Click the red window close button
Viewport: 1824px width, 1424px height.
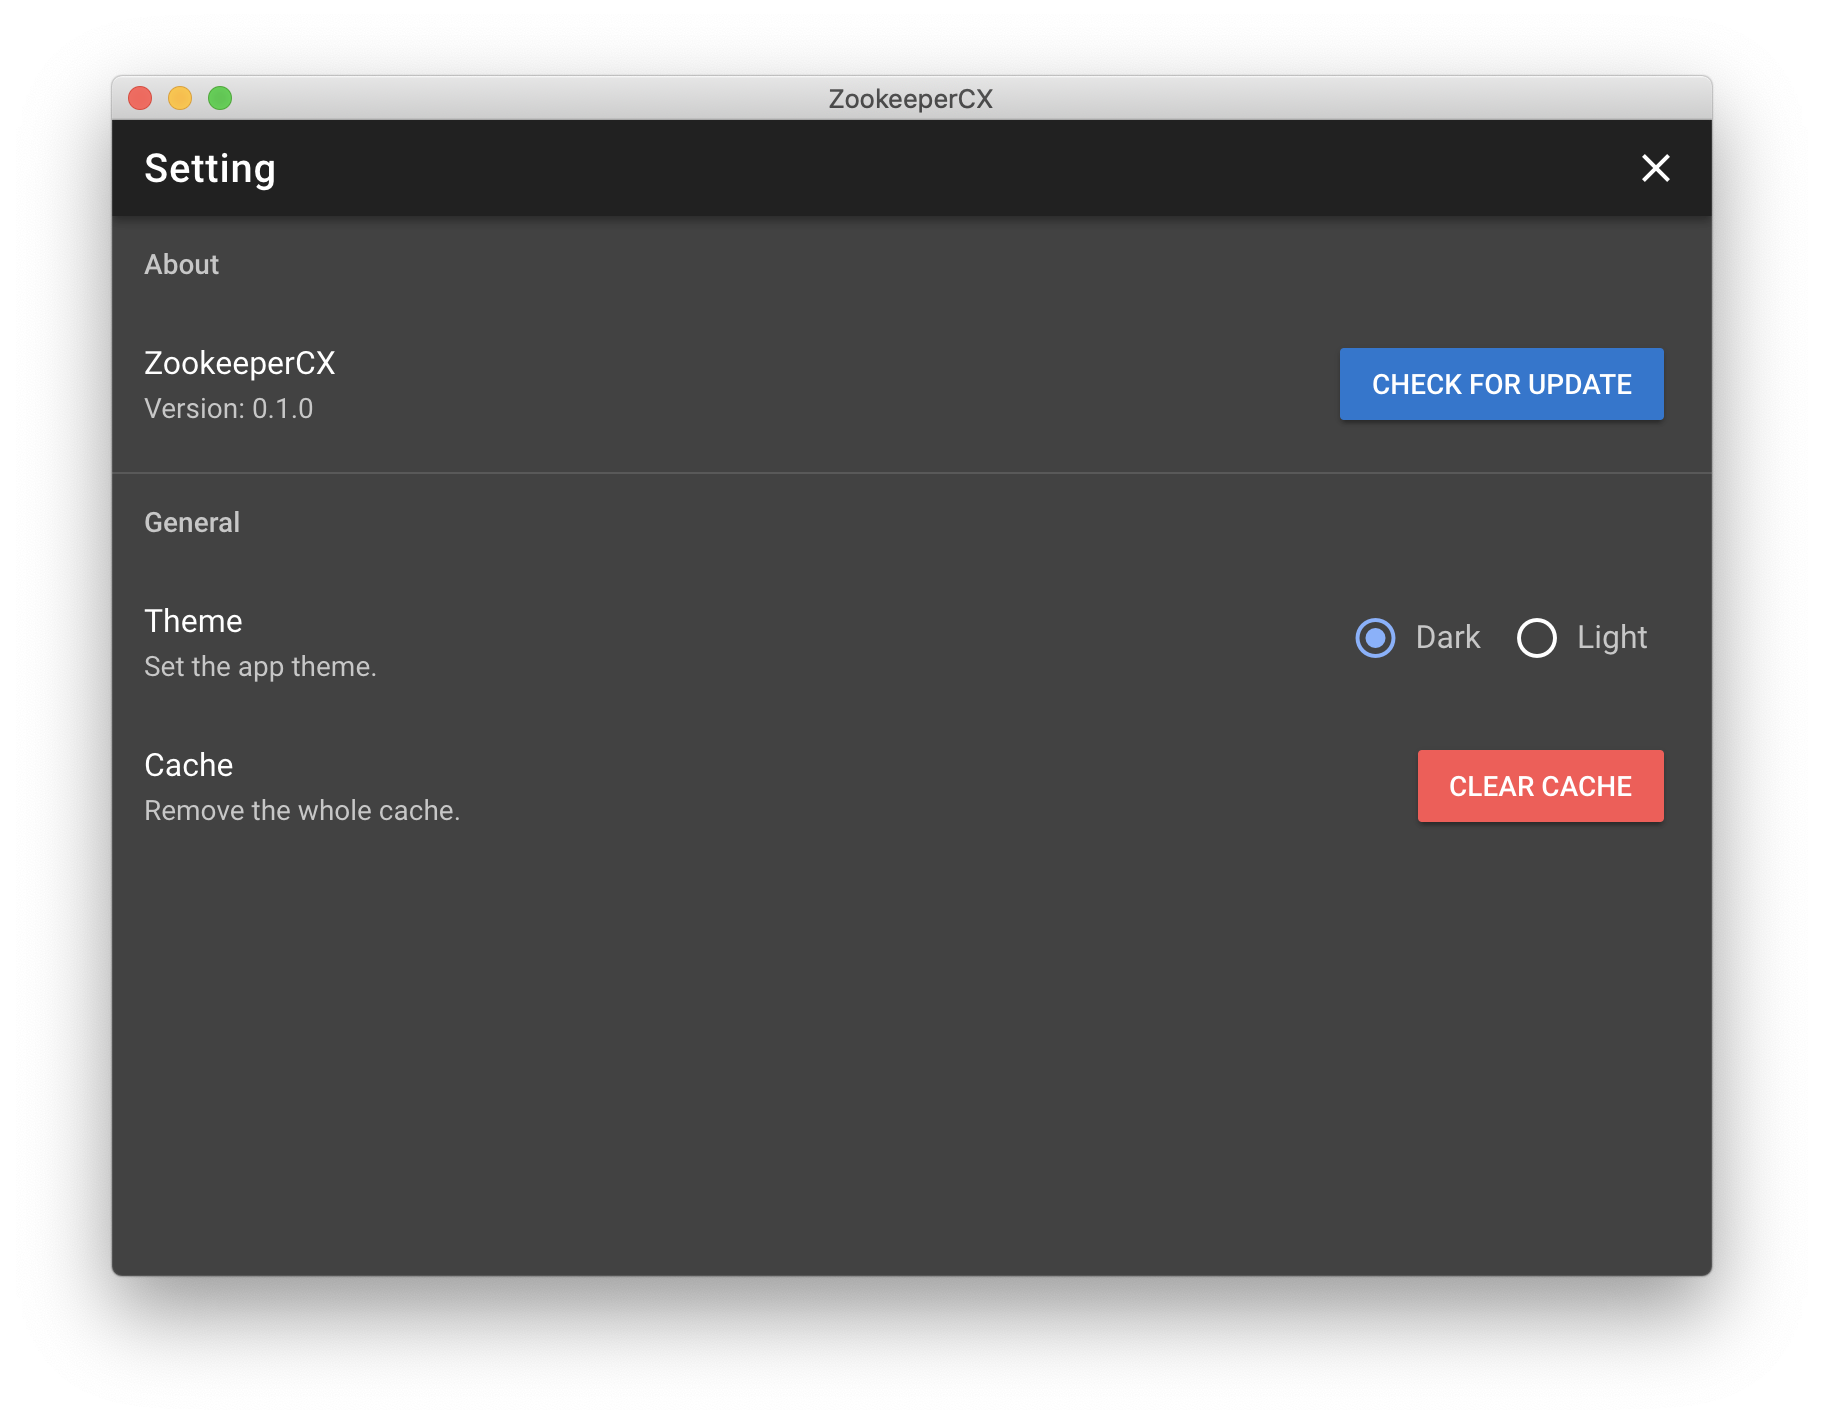(x=140, y=98)
